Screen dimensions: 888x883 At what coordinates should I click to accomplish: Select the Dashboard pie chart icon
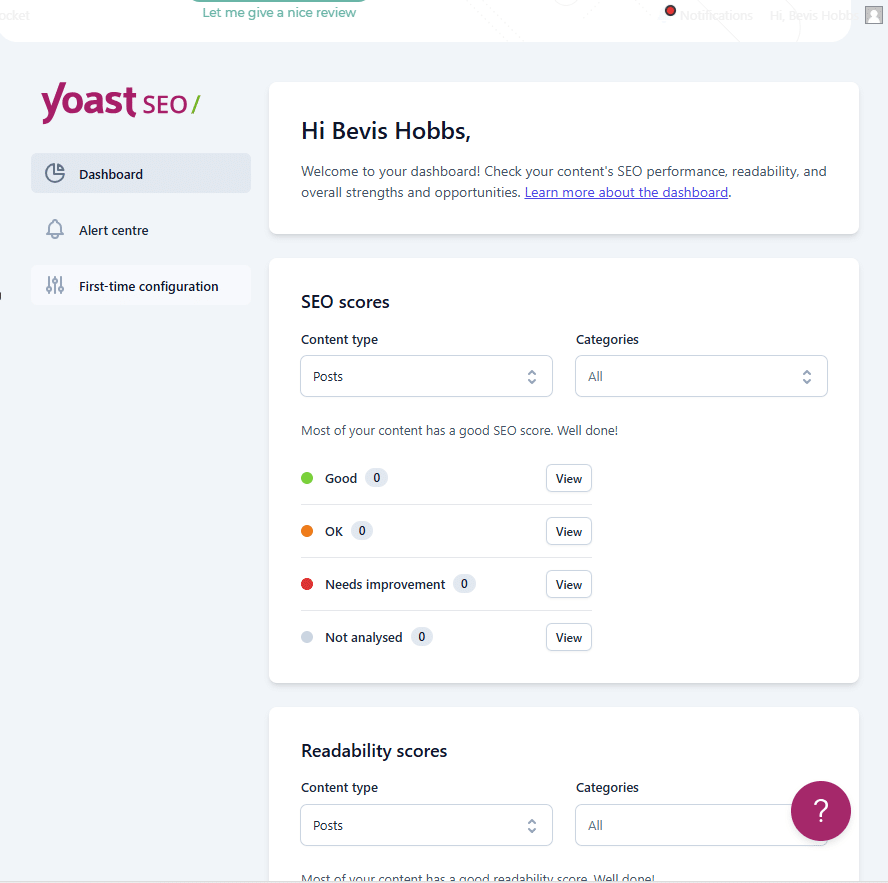coord(56,173)
